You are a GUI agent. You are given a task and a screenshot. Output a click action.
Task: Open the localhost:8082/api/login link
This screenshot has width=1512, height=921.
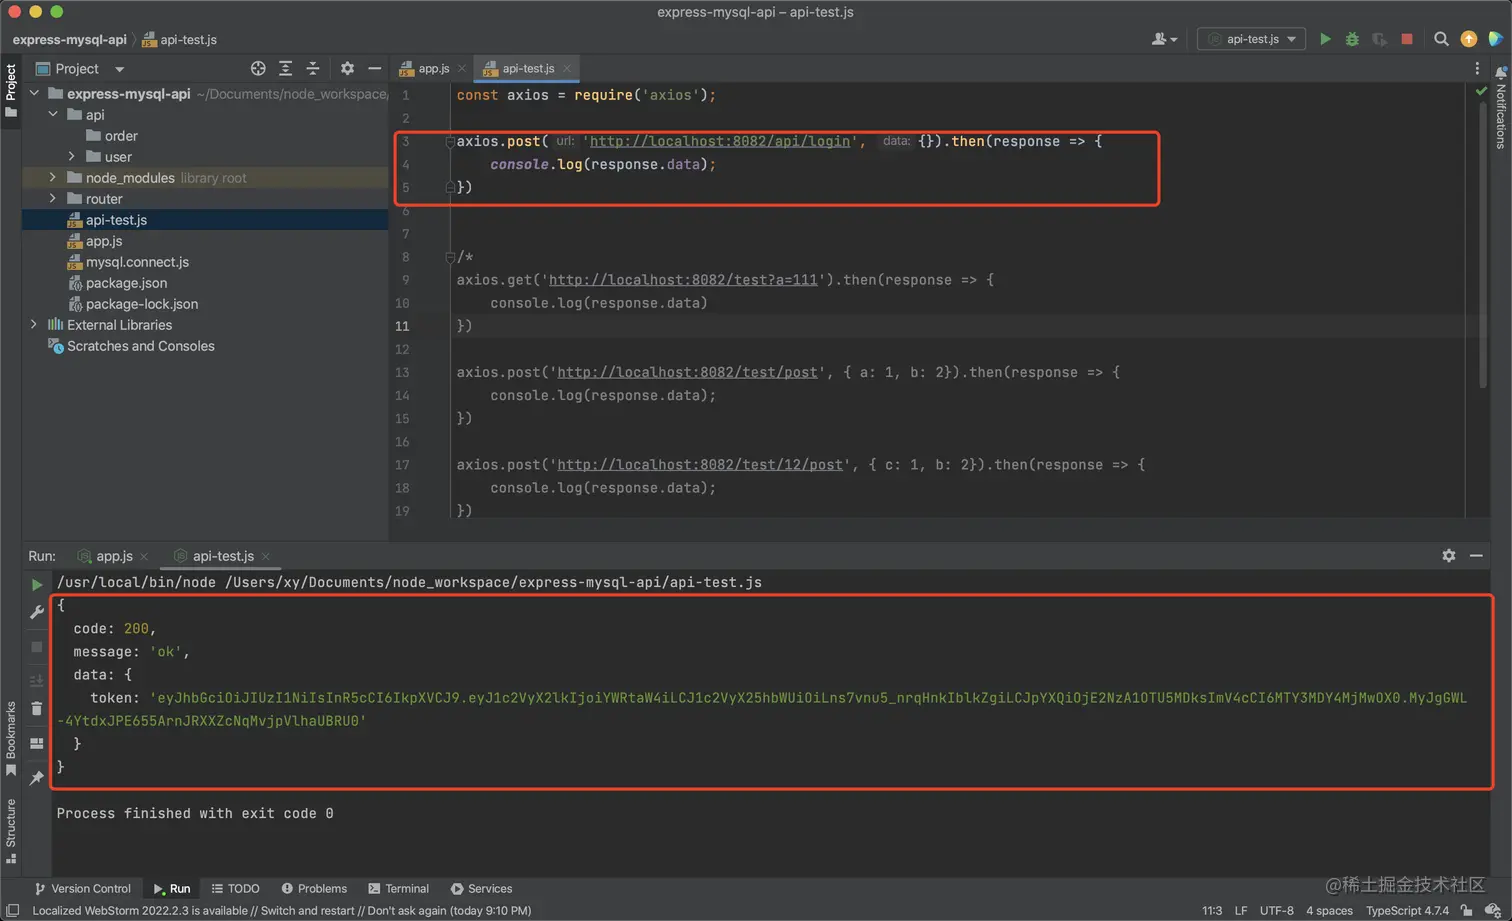719,141
